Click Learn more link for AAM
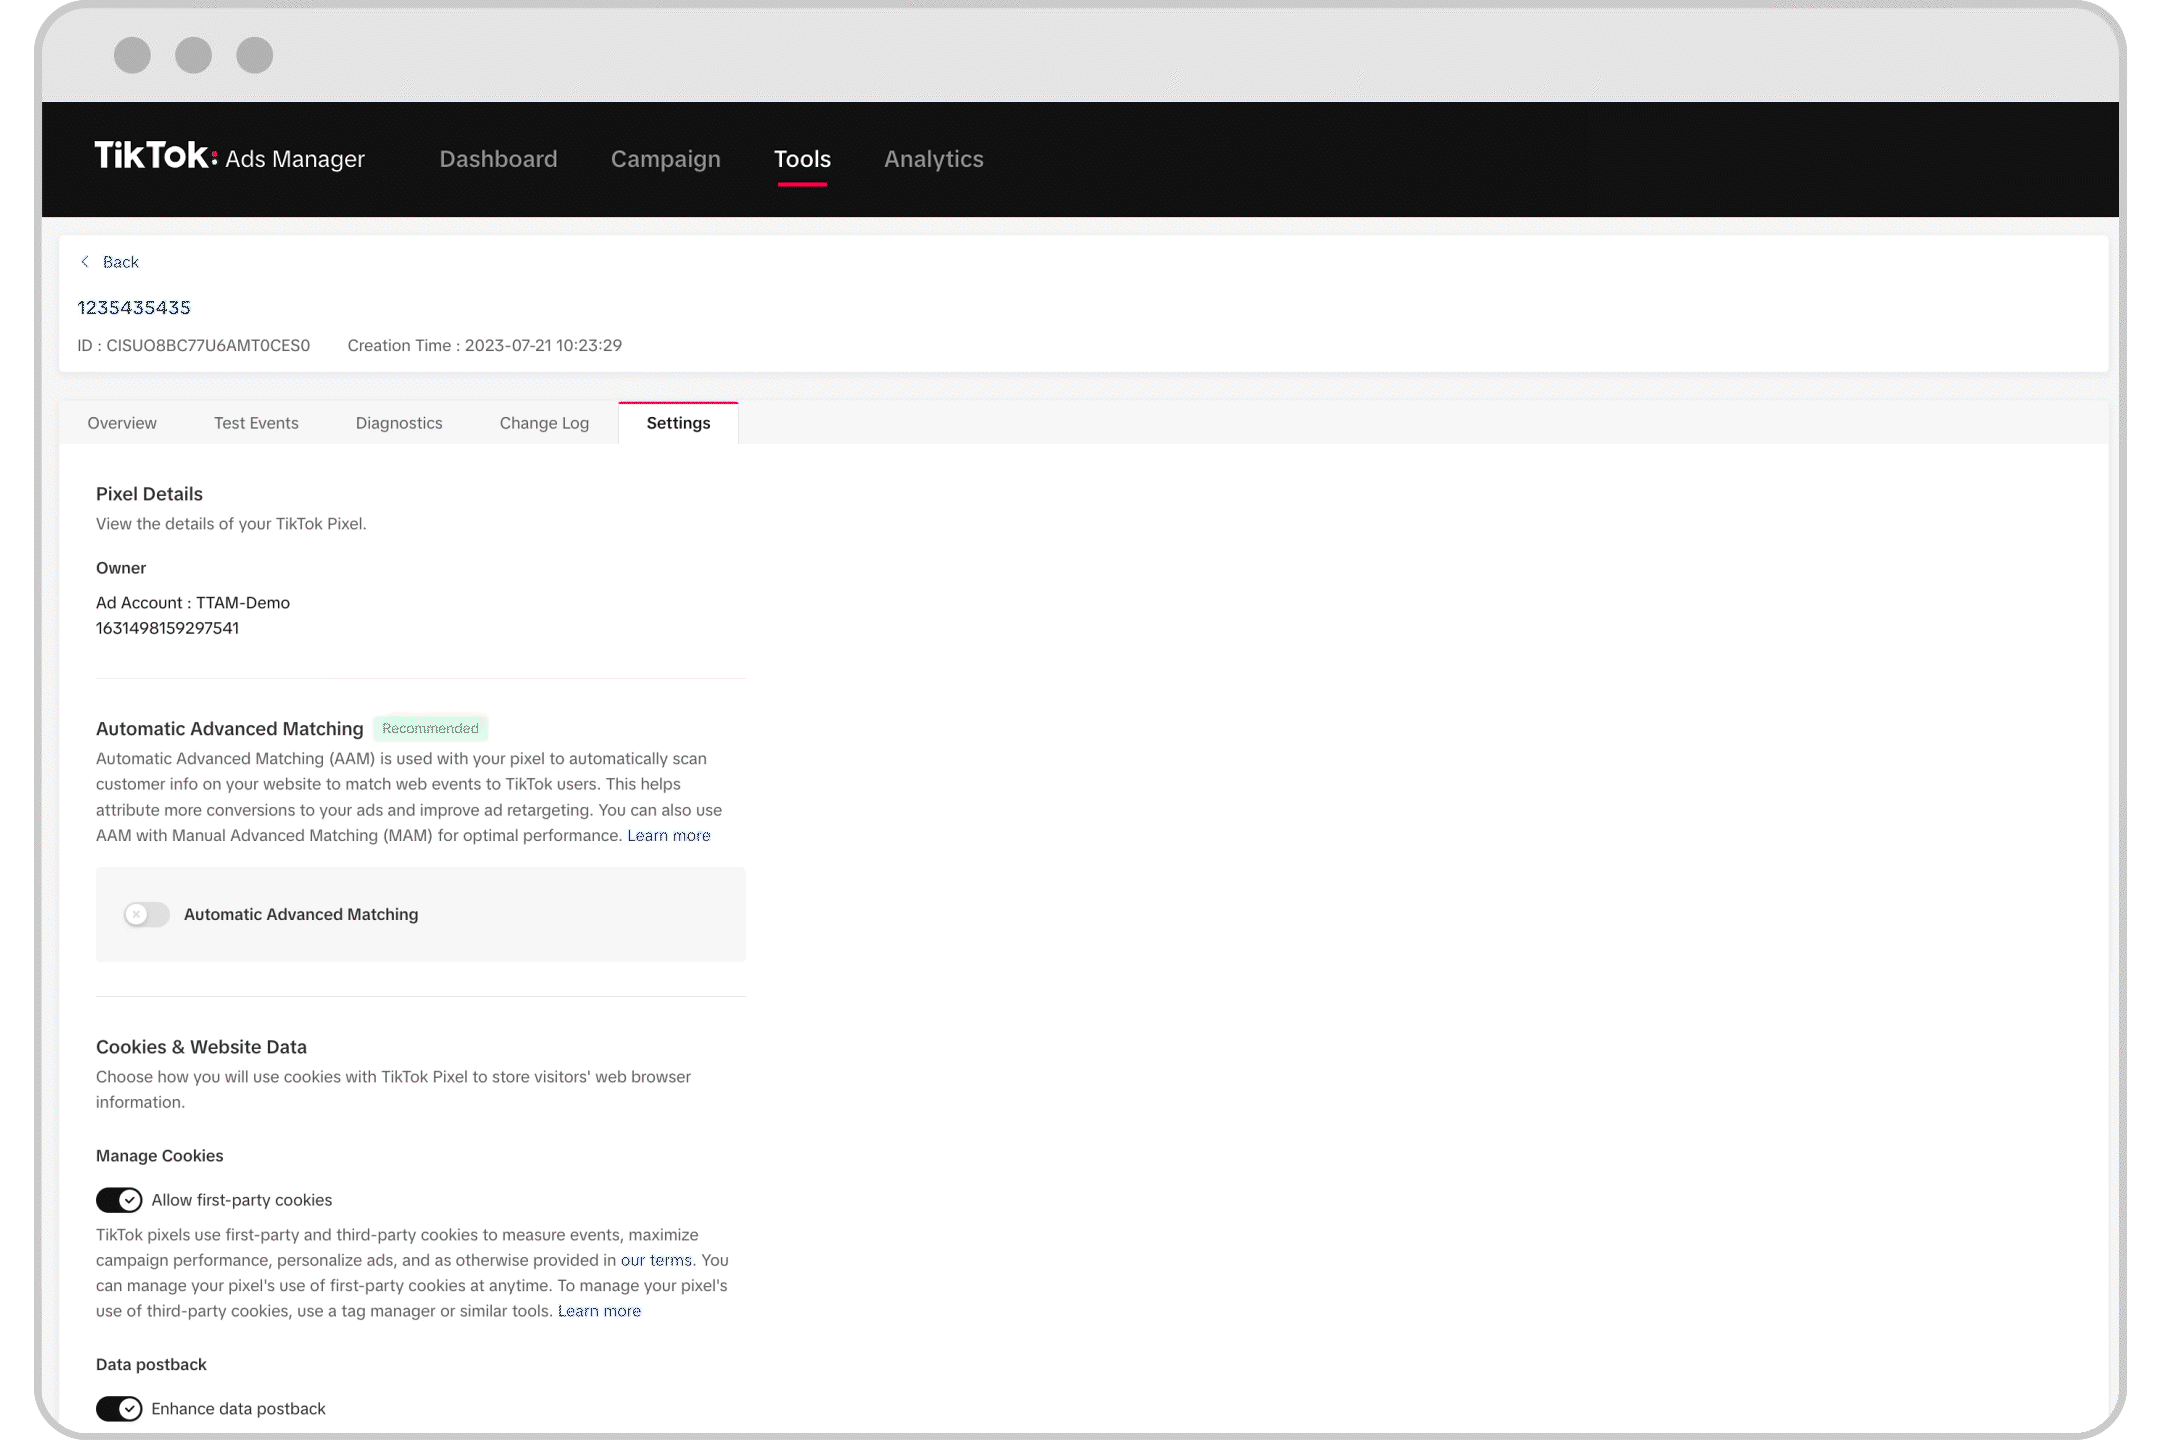The height and width of the screenshot is (1440, 2160). coord(669,834)
